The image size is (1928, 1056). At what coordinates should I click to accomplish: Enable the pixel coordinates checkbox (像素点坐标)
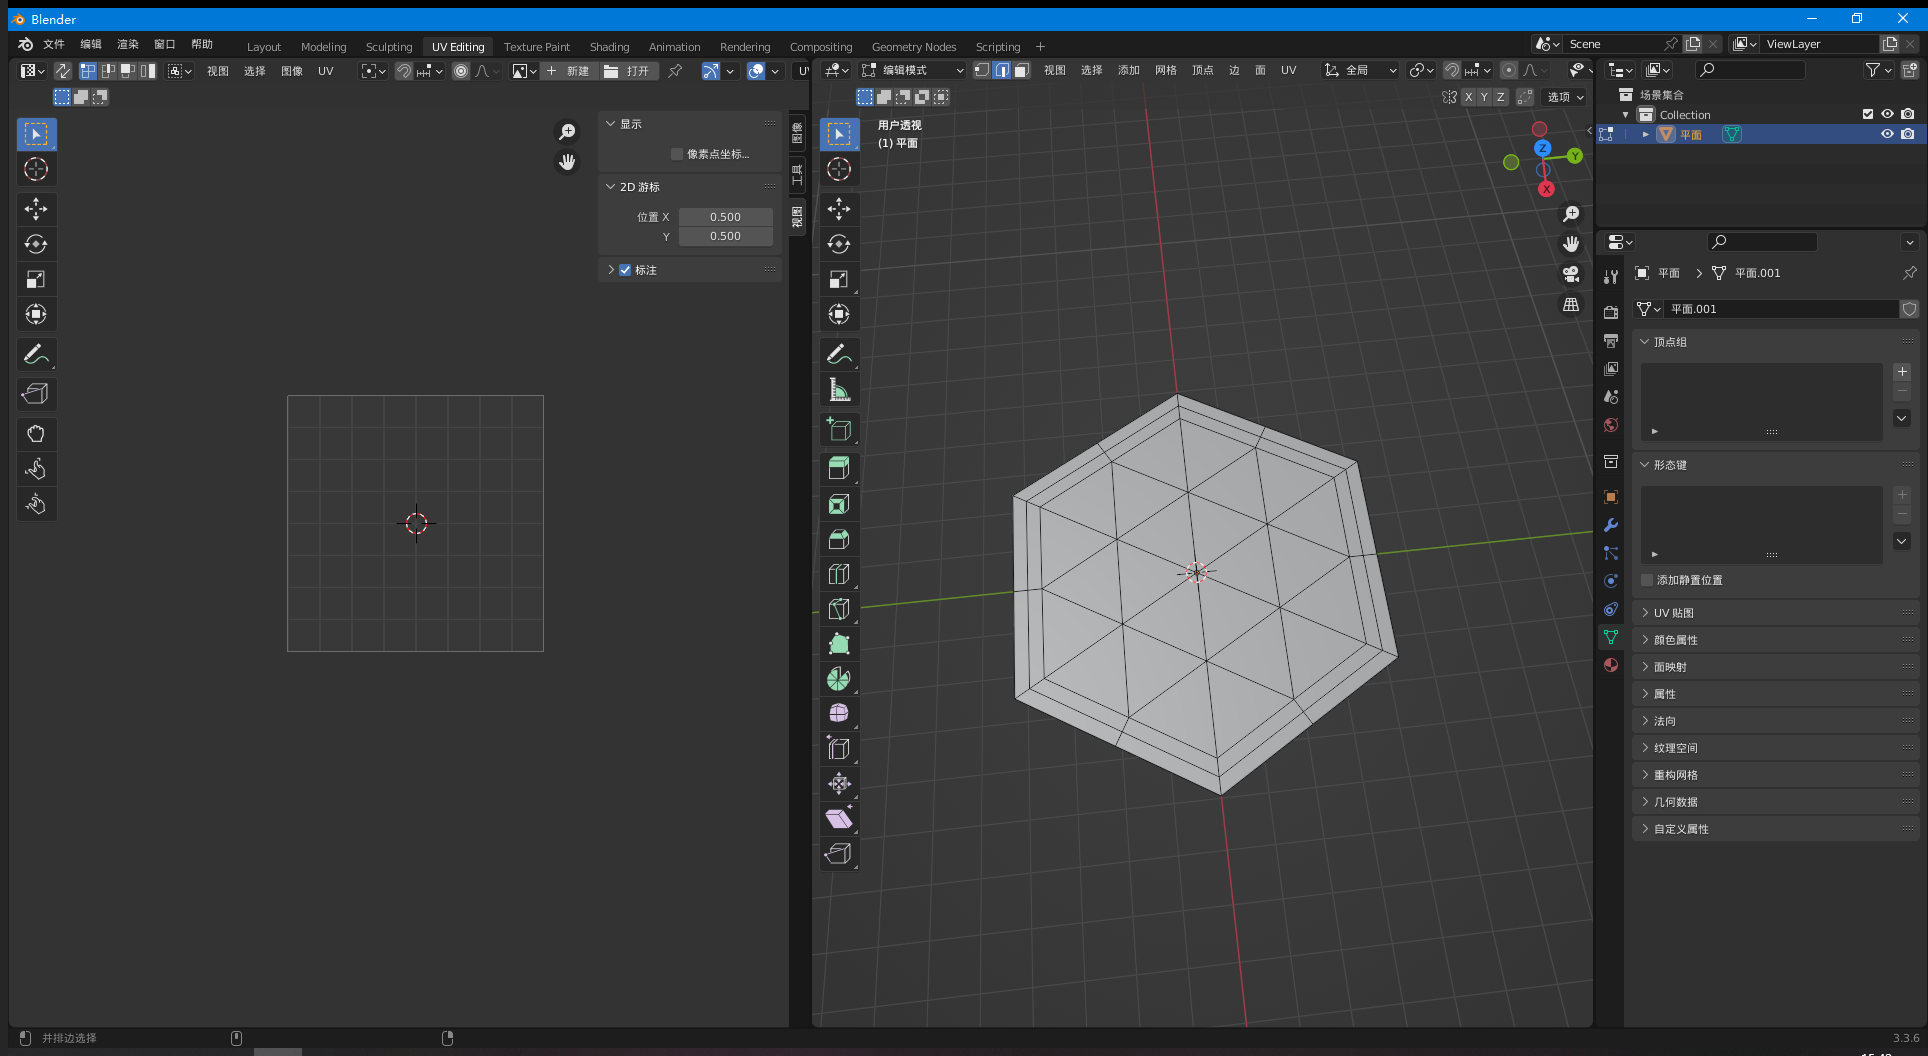point(677,154)
